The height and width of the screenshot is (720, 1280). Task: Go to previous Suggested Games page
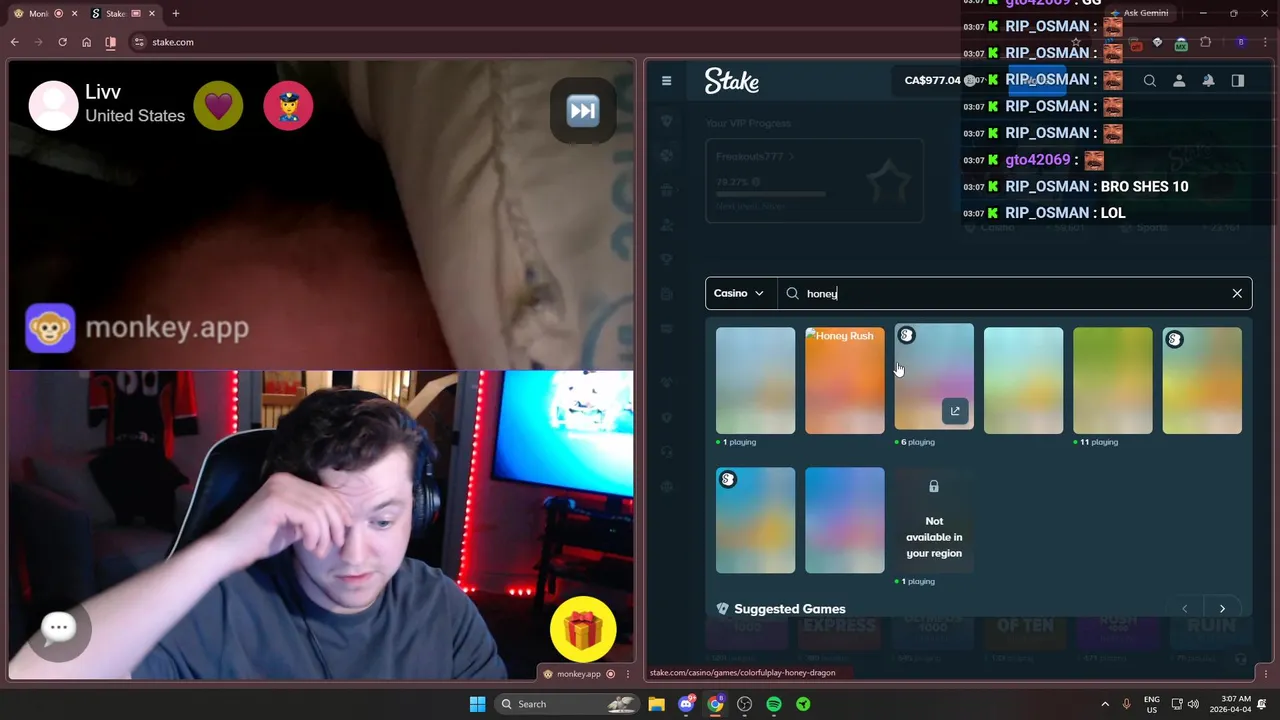(x=1185, y=609)
